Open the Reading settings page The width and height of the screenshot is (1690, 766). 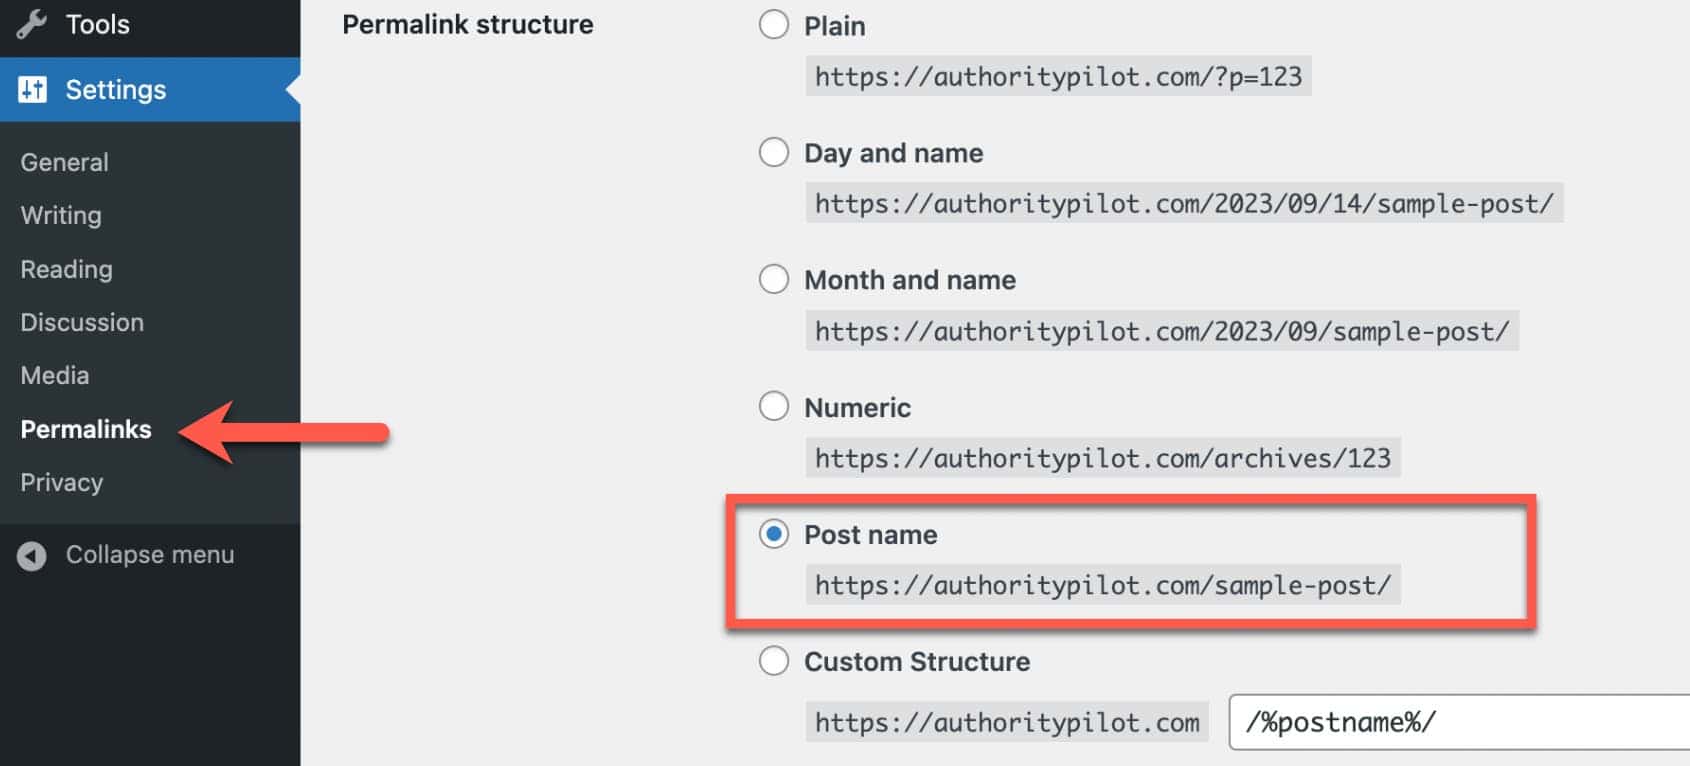[66, 269]
